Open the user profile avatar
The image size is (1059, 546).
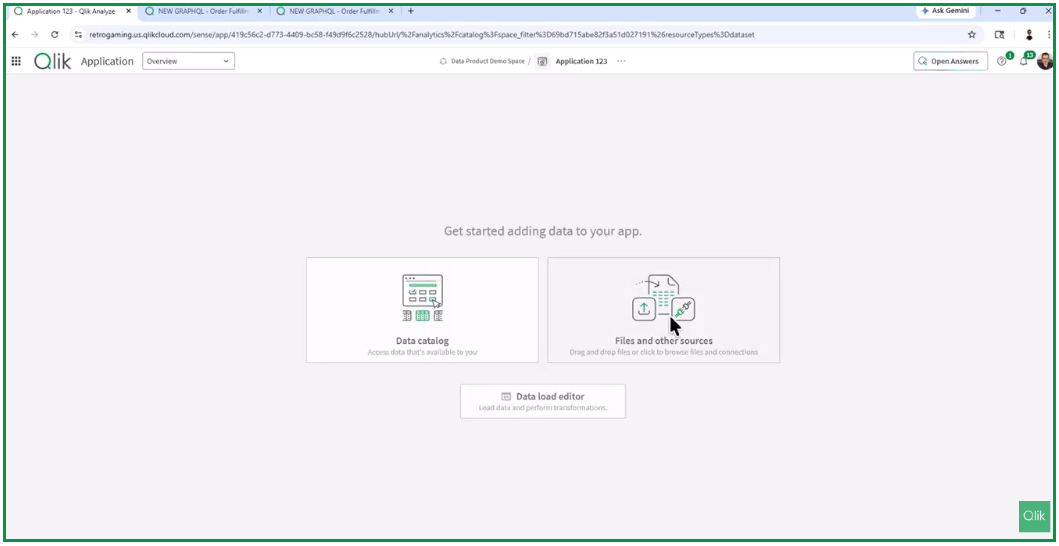click(1044, 61)
